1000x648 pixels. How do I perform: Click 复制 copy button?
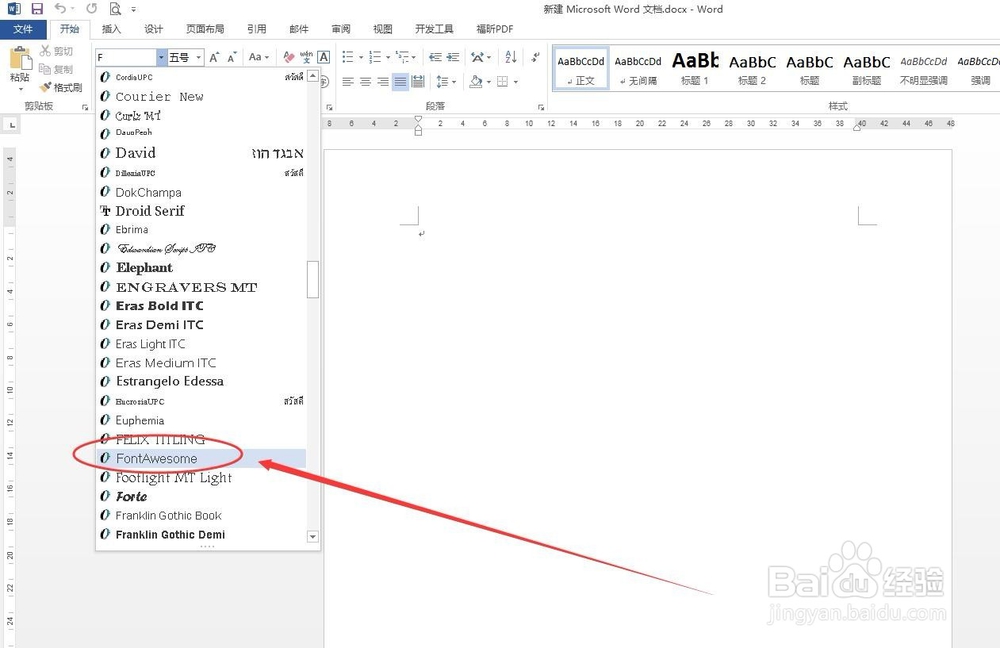pyautogui.click(x=56, y=69)
